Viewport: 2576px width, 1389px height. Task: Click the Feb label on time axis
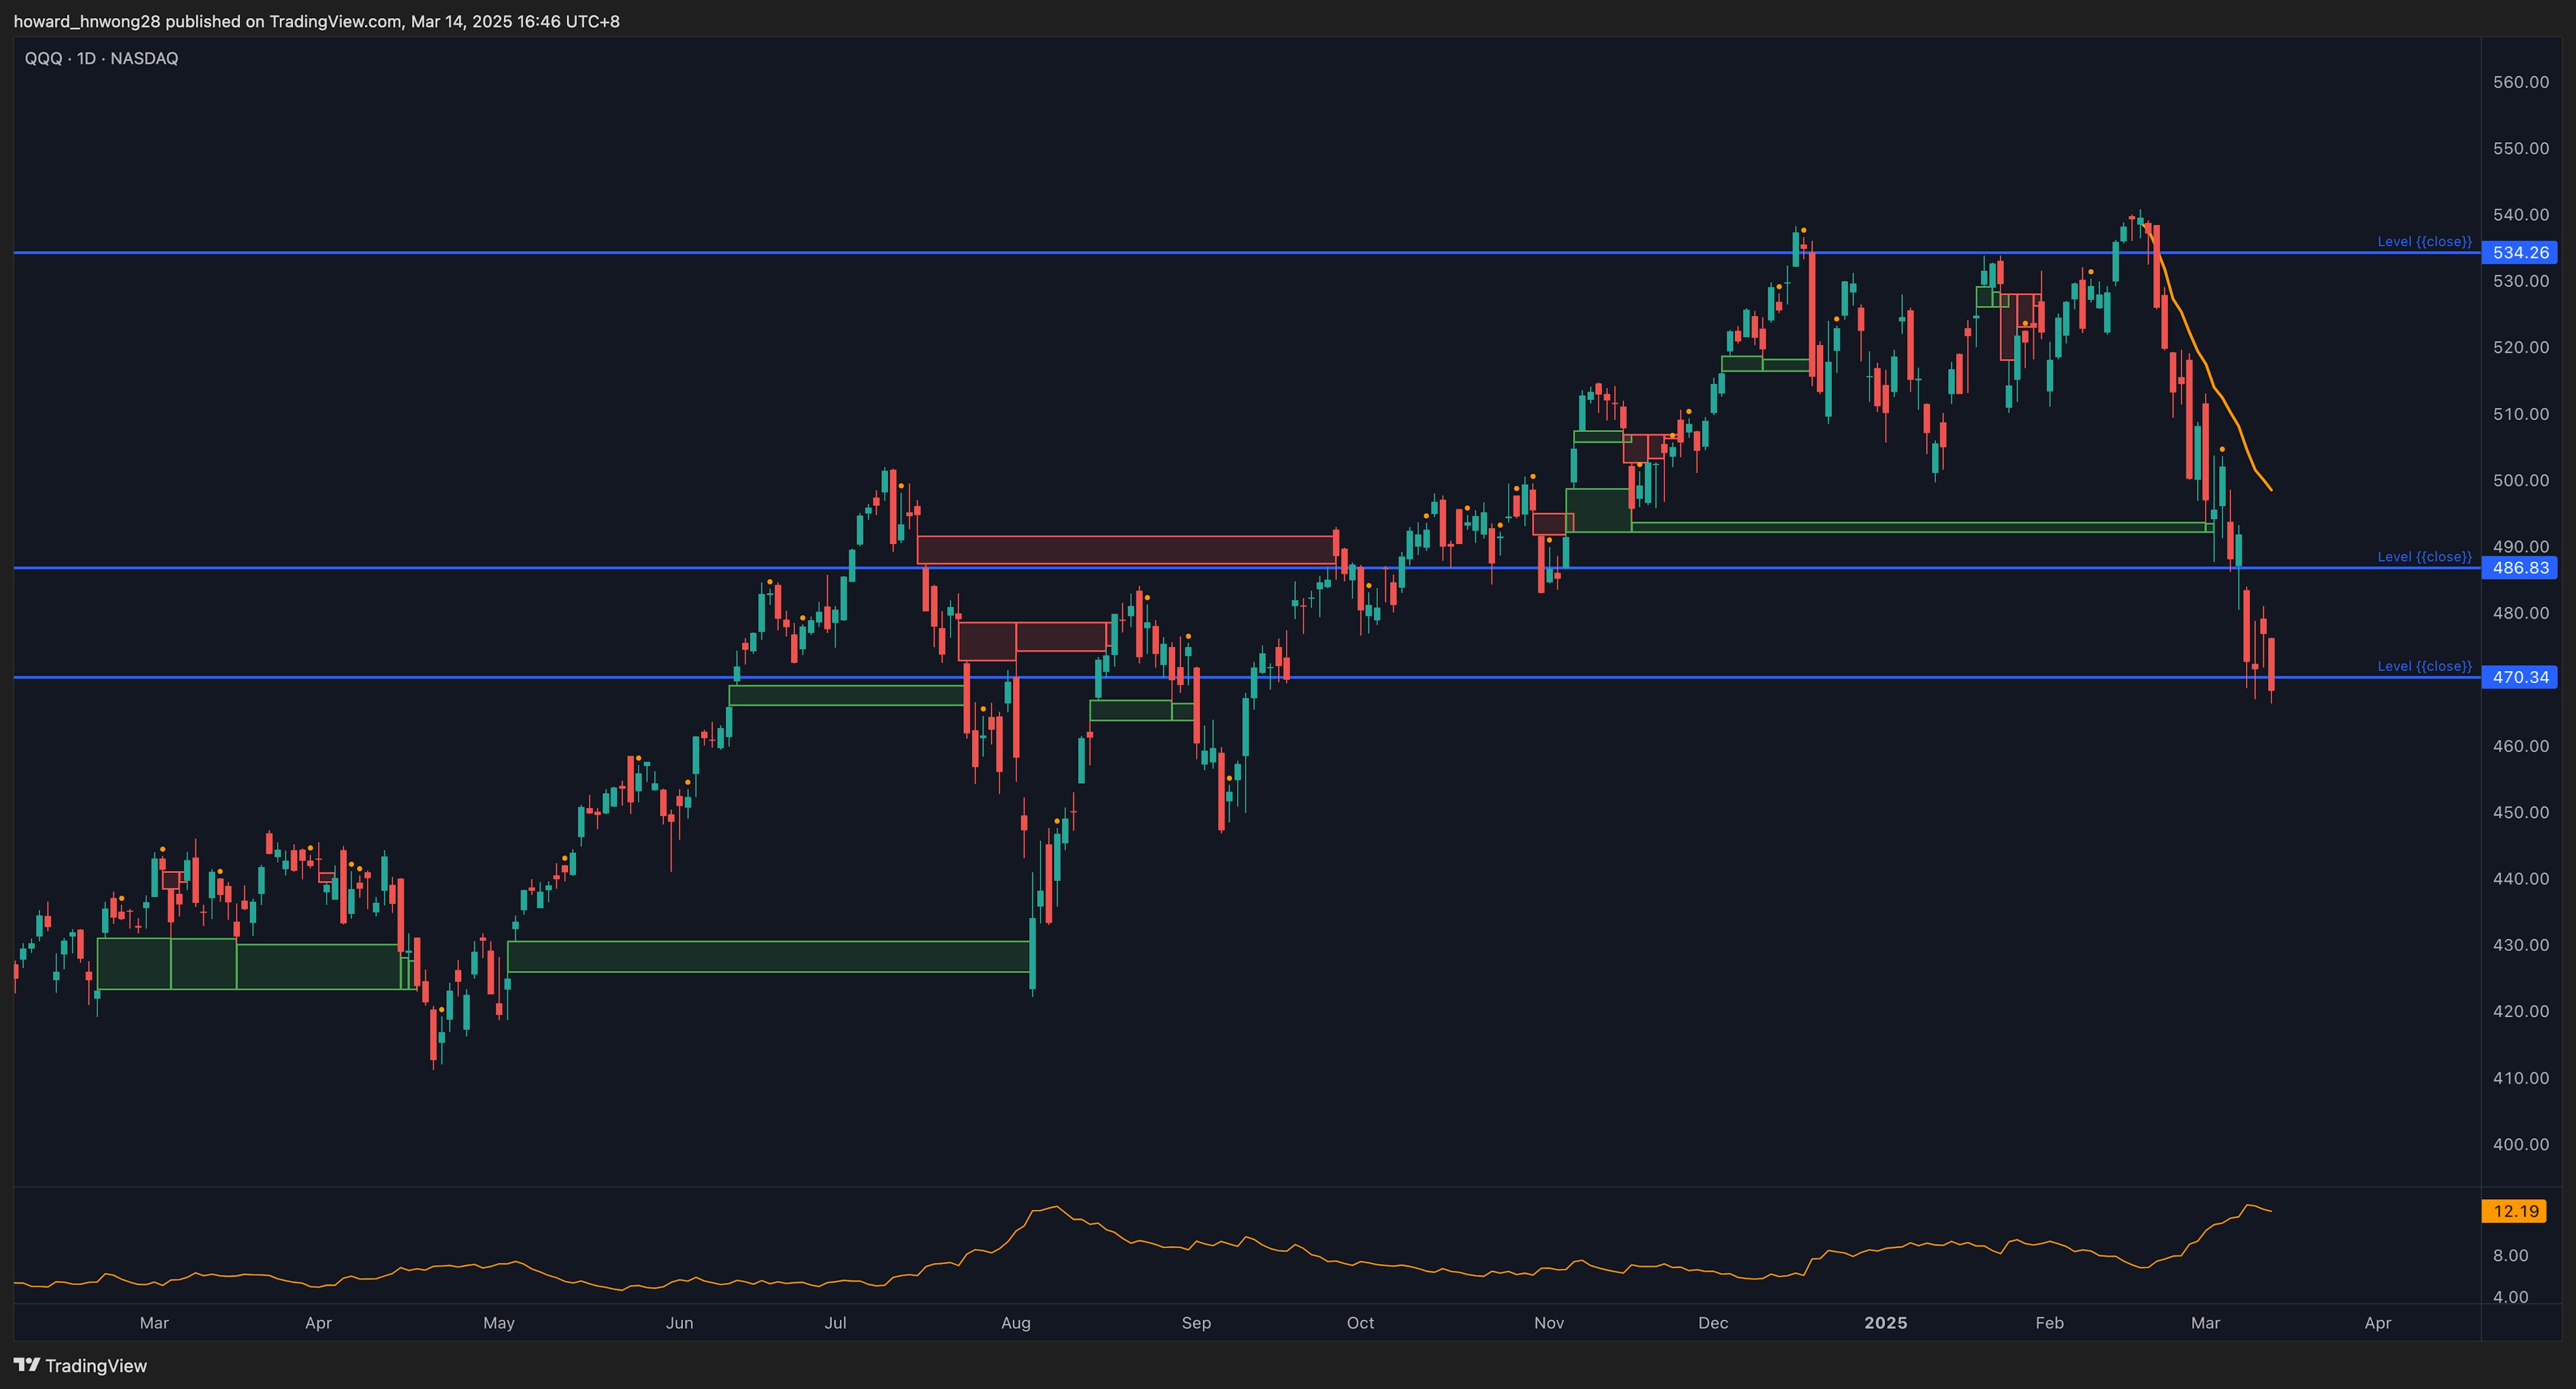pos(2049,1322)
